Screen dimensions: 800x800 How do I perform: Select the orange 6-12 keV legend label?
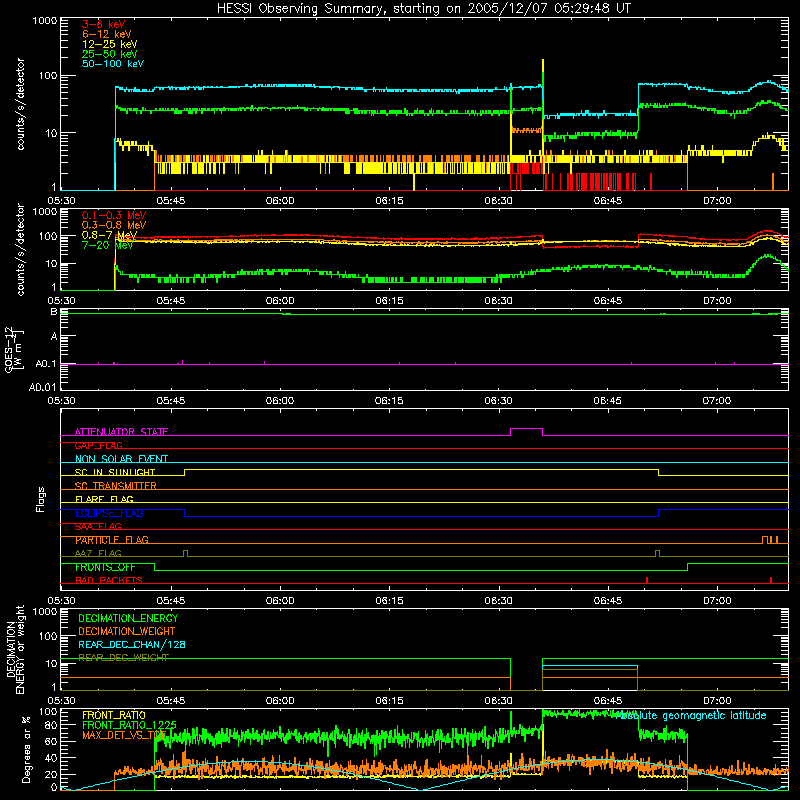click(x=107, y=34)
